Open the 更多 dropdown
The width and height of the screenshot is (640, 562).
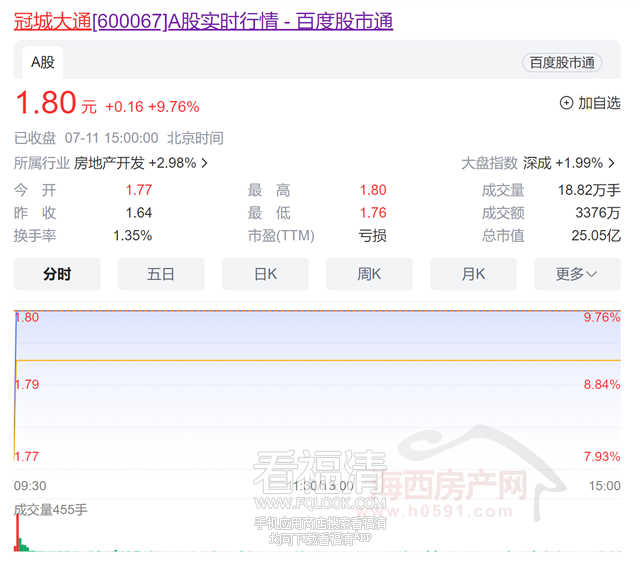[578, 274]
